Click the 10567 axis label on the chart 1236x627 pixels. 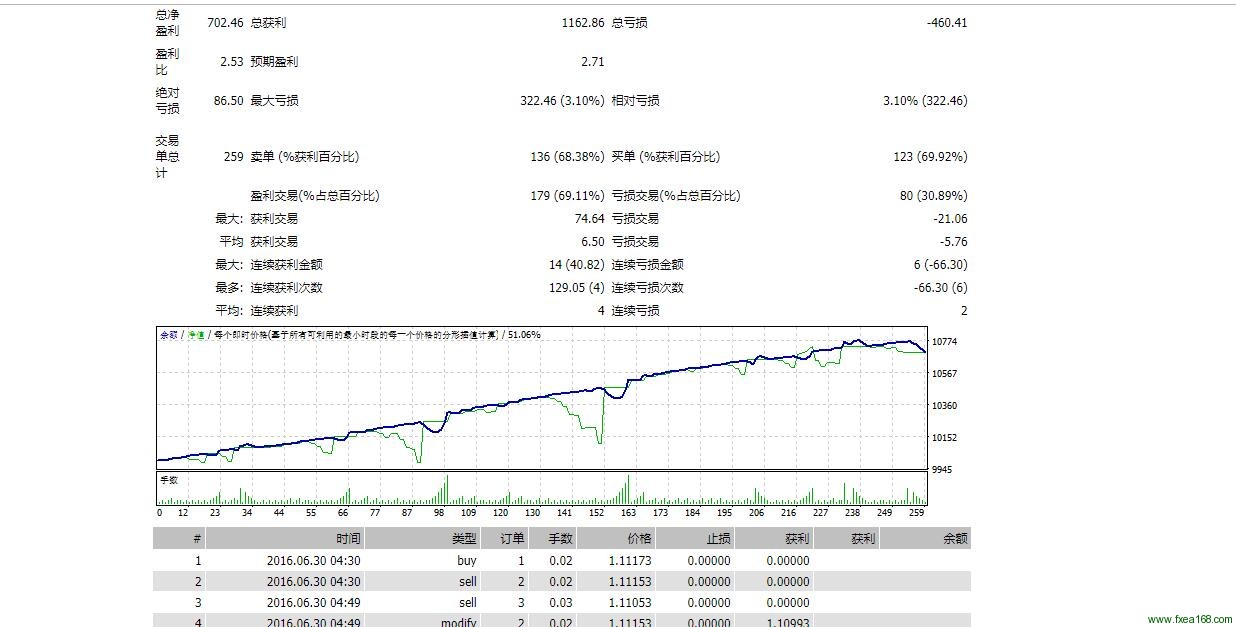click(944, 373)
